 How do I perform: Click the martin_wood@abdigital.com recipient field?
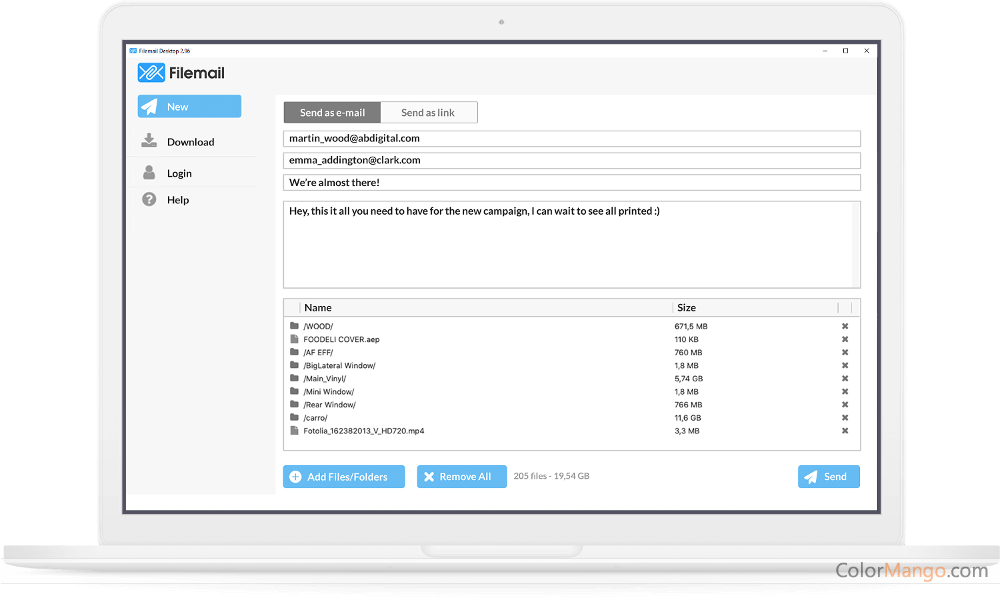pyautogui.click(x=571, y=138)
